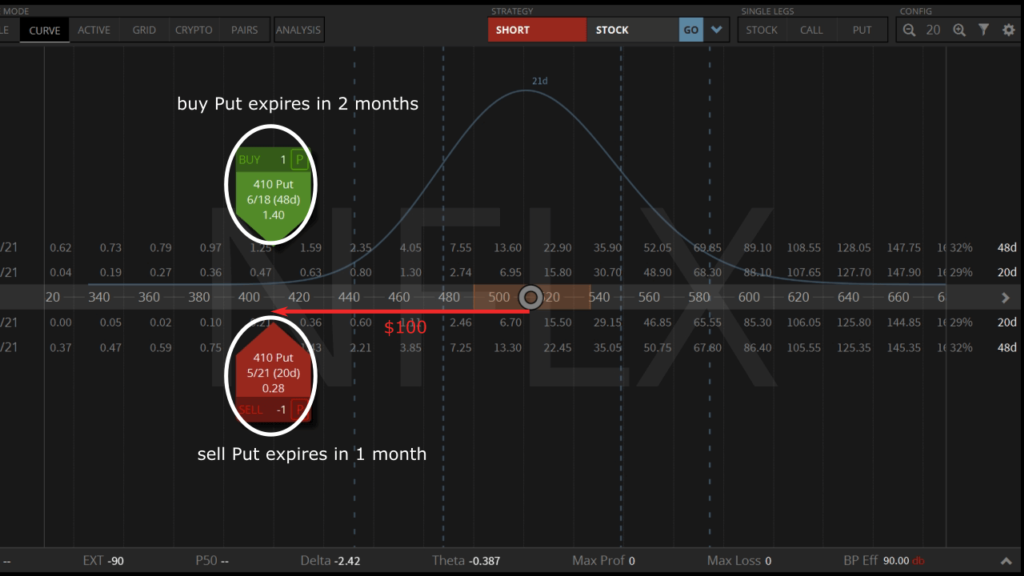This screenshot has height=576, width=1024.
Task: Add a single-leg PUT
Action: coord(861,30)
